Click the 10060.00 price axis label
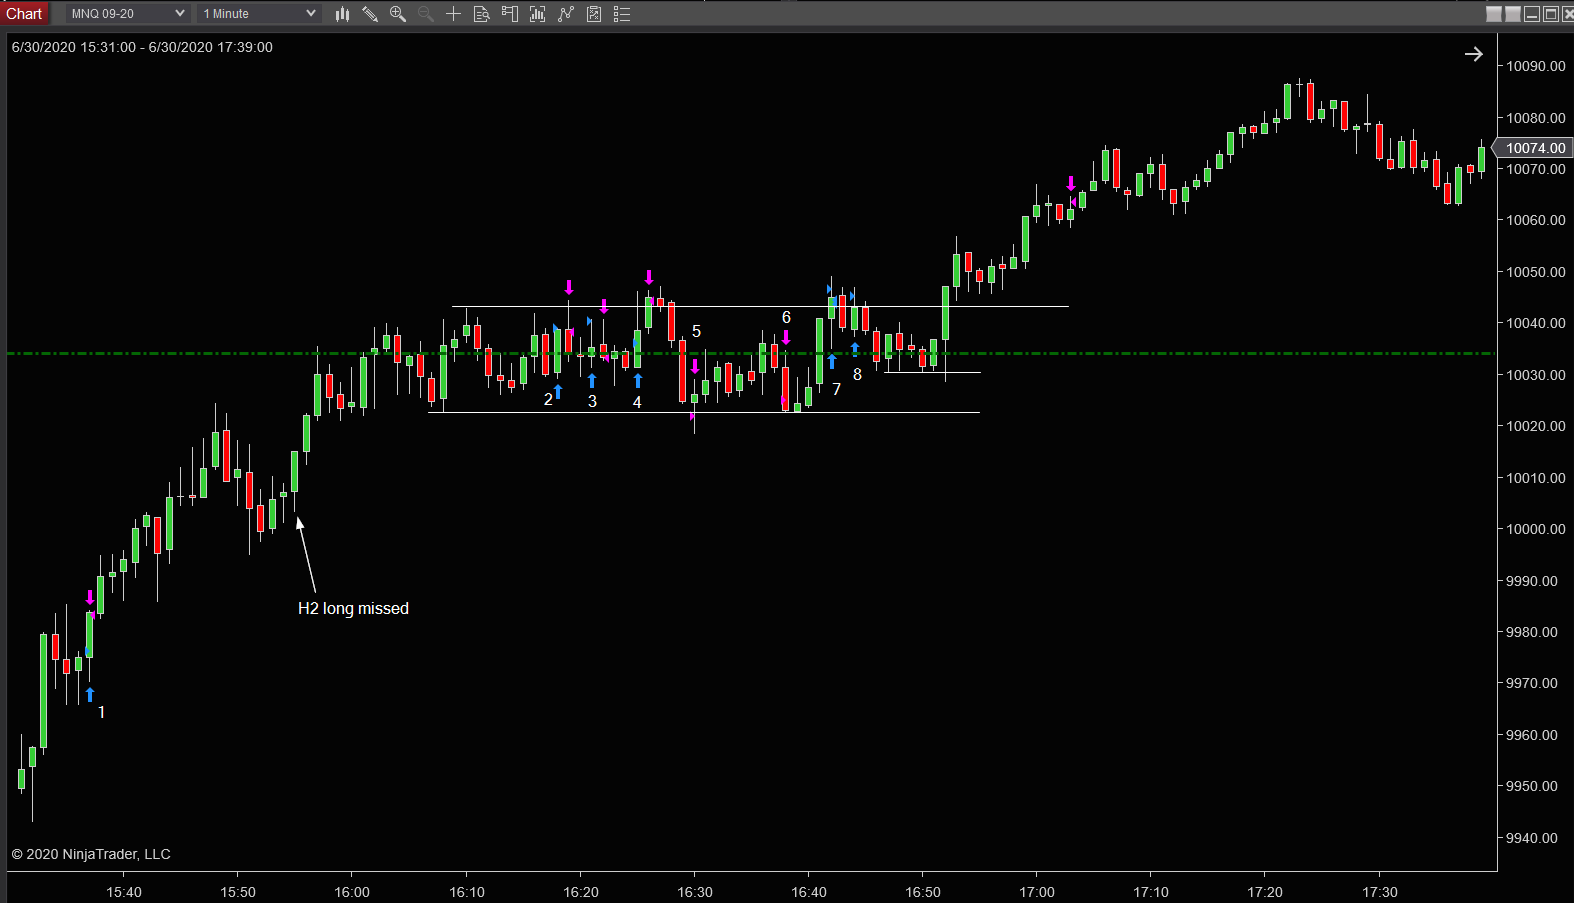Image resolution: width=1574 pixels, height=903 pixels. coord(1536,220)
